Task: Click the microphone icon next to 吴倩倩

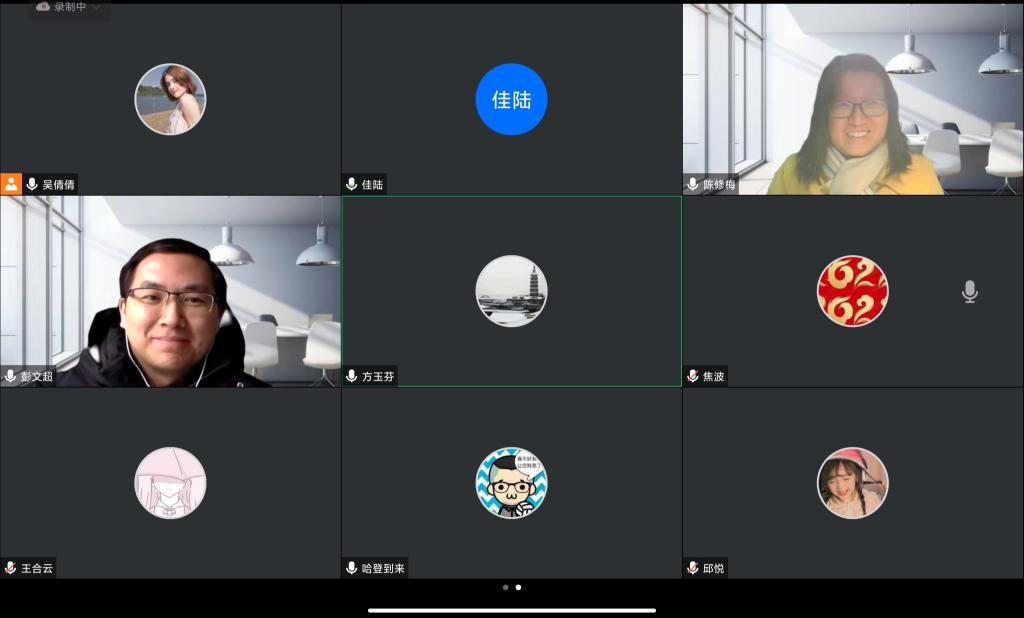Action: 32,184
